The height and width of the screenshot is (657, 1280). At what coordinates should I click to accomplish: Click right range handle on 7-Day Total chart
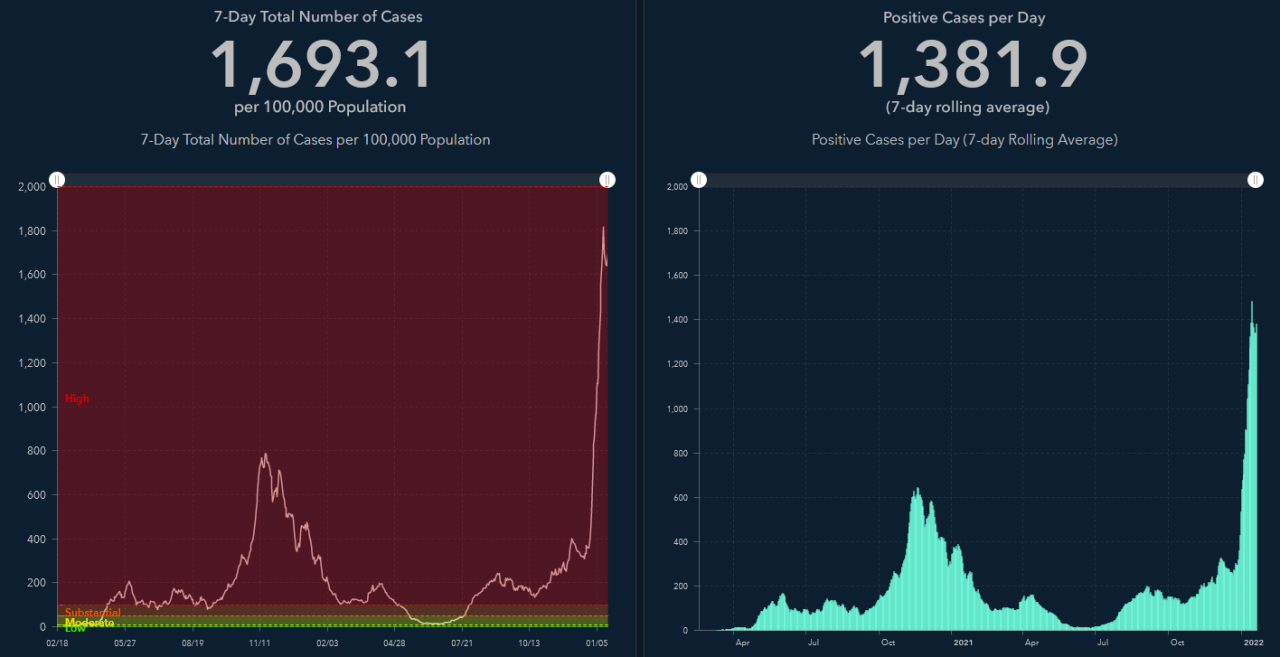click(607, 180)
